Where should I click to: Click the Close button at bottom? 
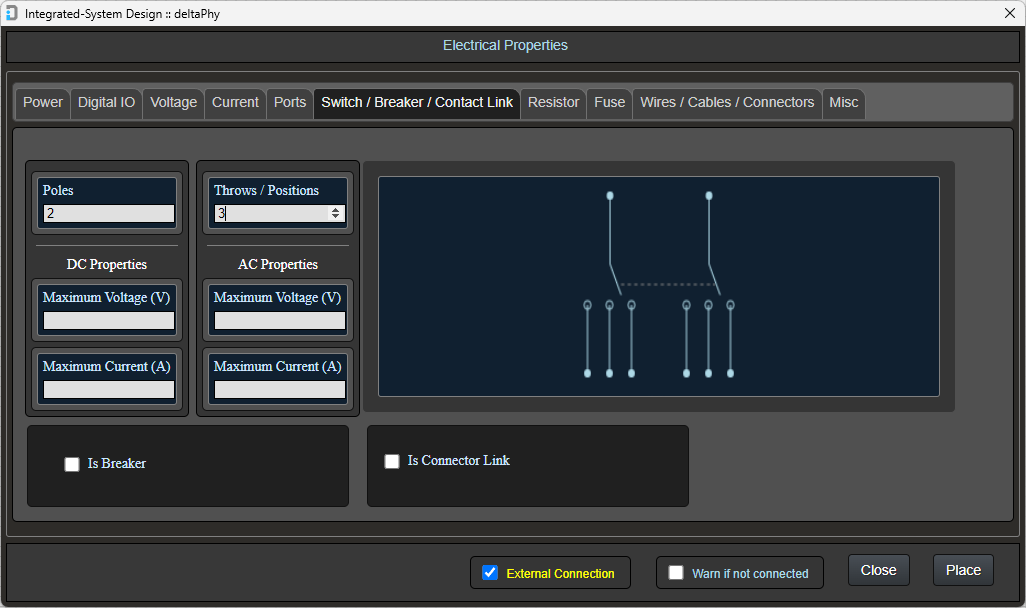point(878,570)
